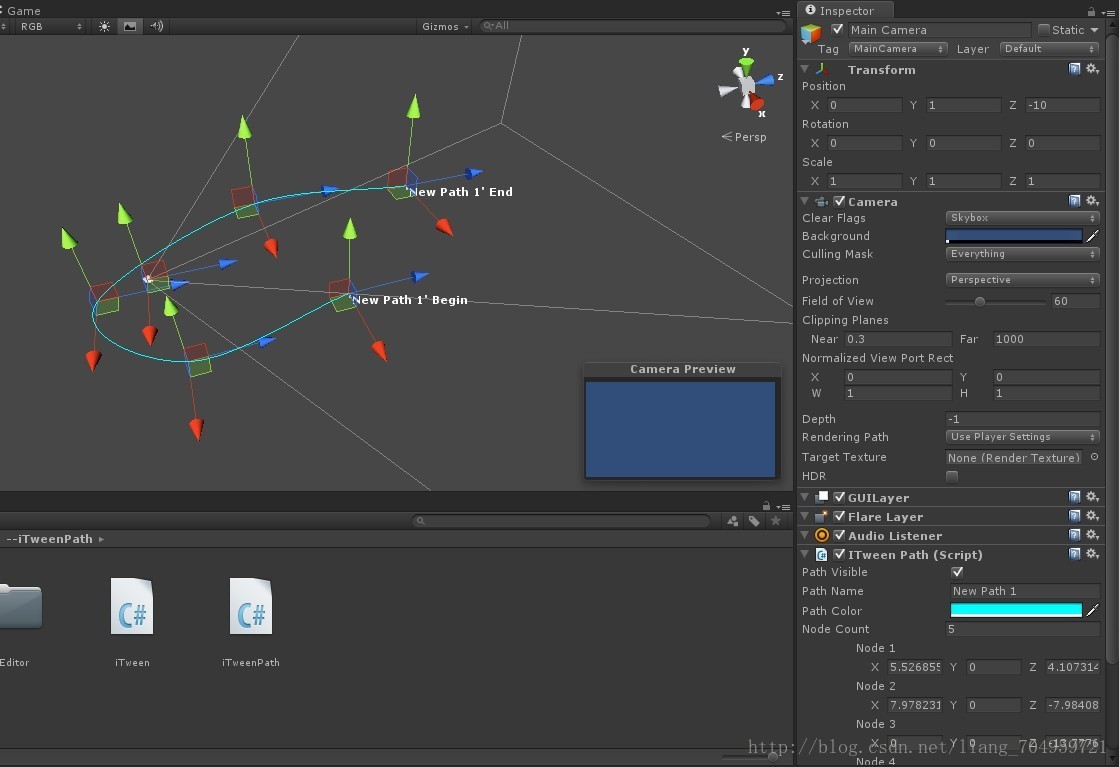Disable the Camera component checkbox
The width and height of the screenshot is (1119, 767).
[x=839, y=201]
